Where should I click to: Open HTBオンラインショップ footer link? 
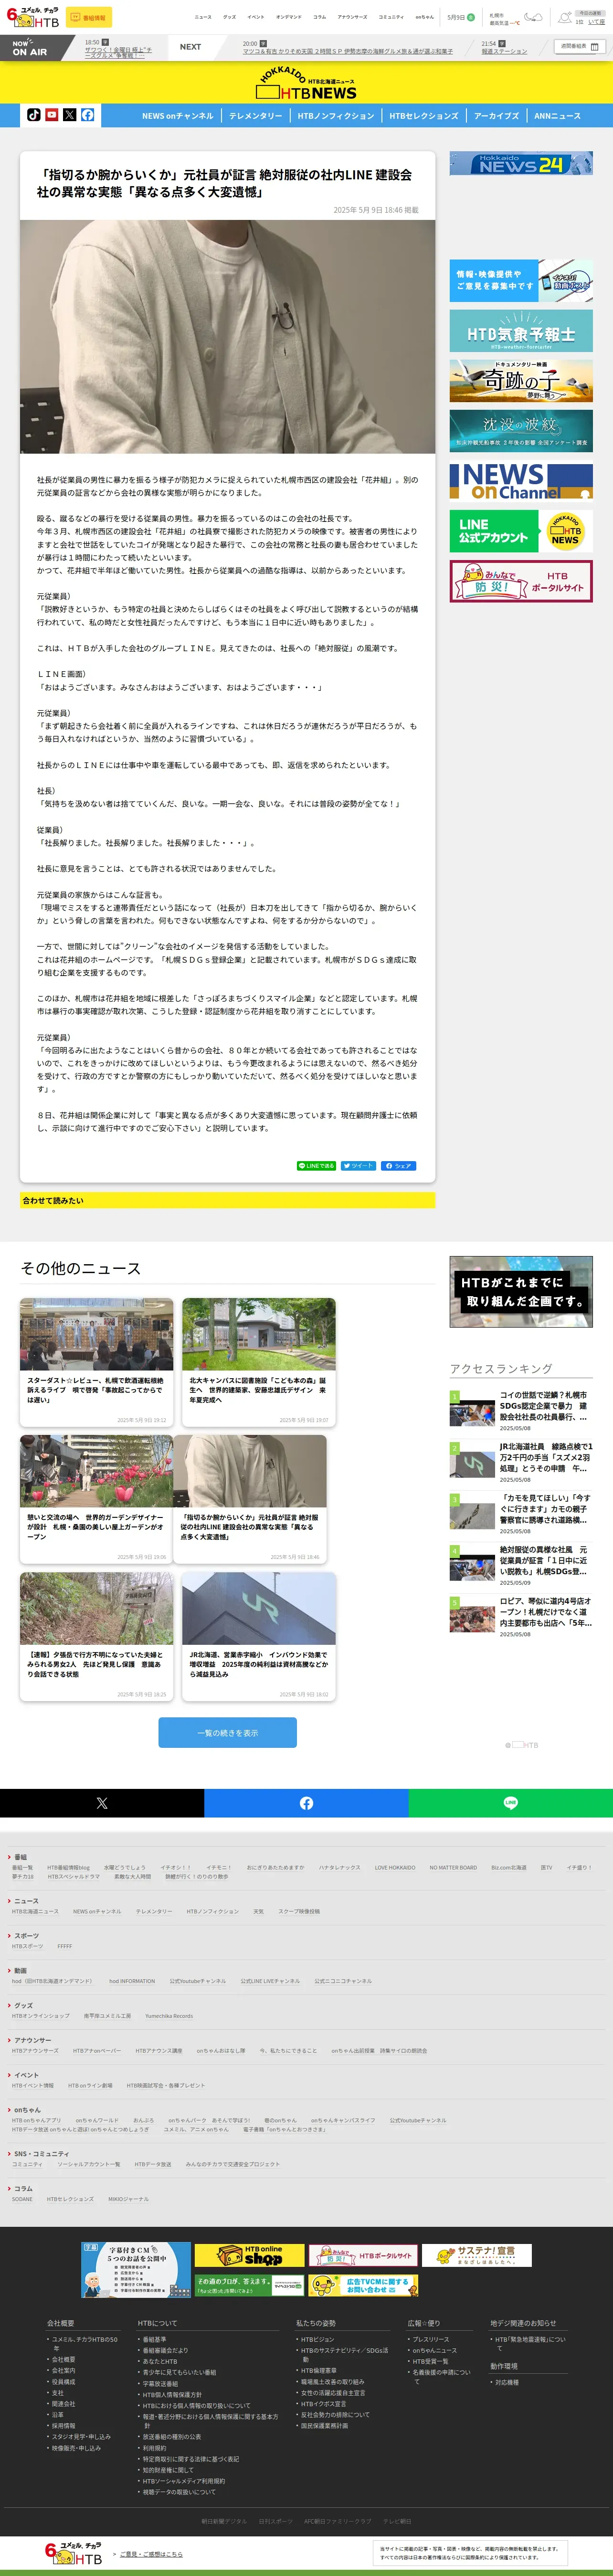[x=41, y=2016]
